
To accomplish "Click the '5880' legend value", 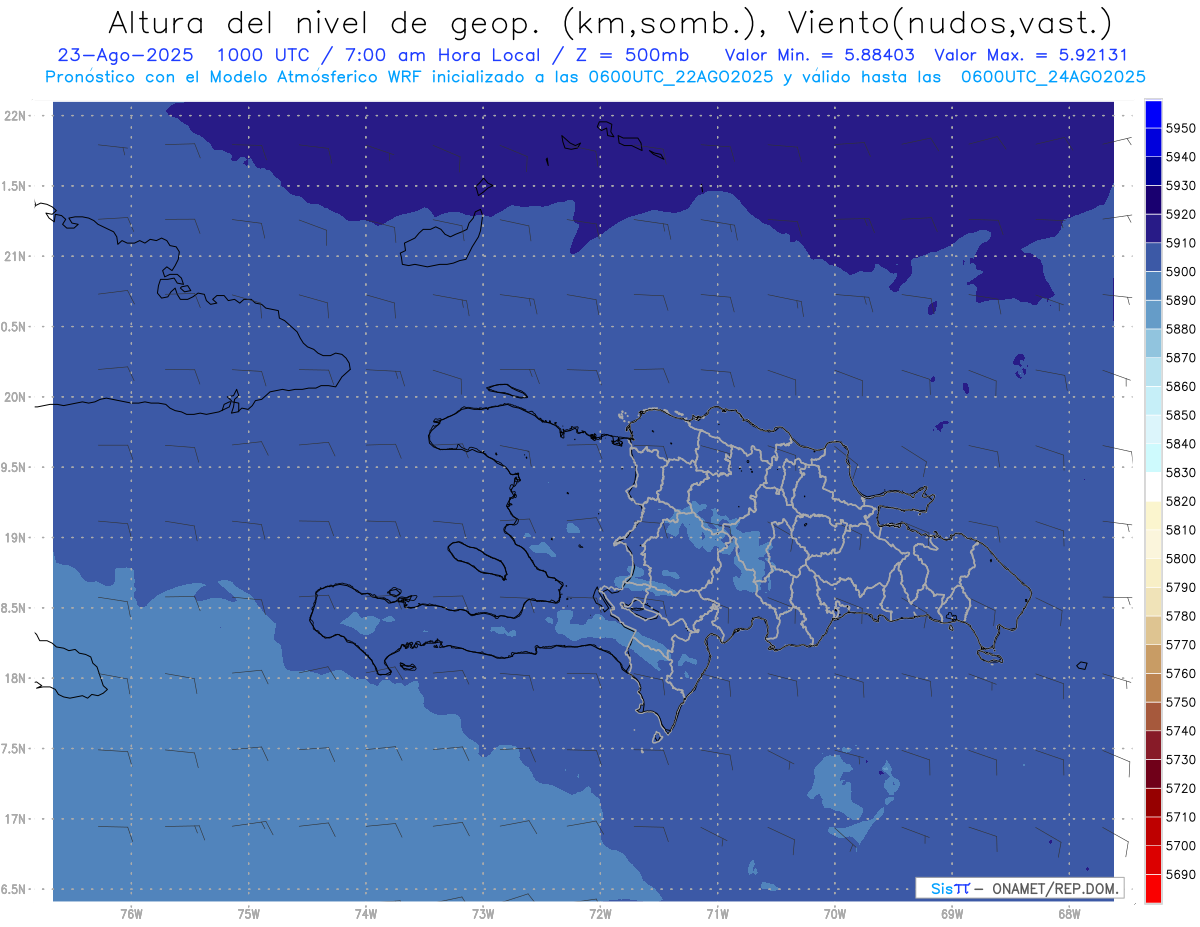I will point(1180,329).
